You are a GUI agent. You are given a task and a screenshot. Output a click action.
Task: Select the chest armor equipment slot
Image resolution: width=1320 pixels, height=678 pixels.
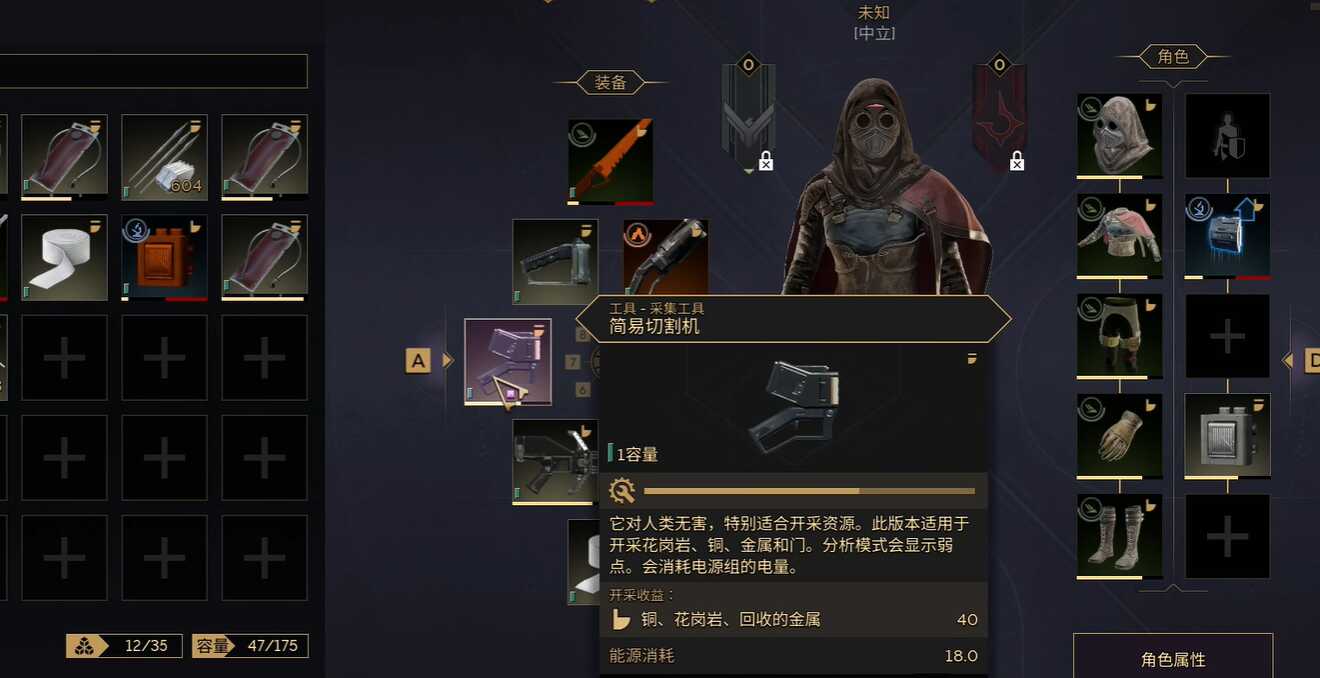[x=1120, y=237]
